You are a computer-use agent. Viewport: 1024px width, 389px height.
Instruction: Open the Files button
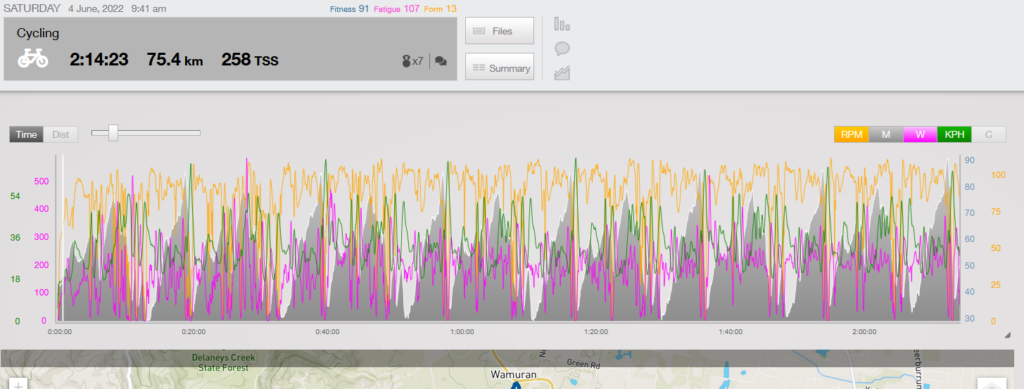pos(500,31)
